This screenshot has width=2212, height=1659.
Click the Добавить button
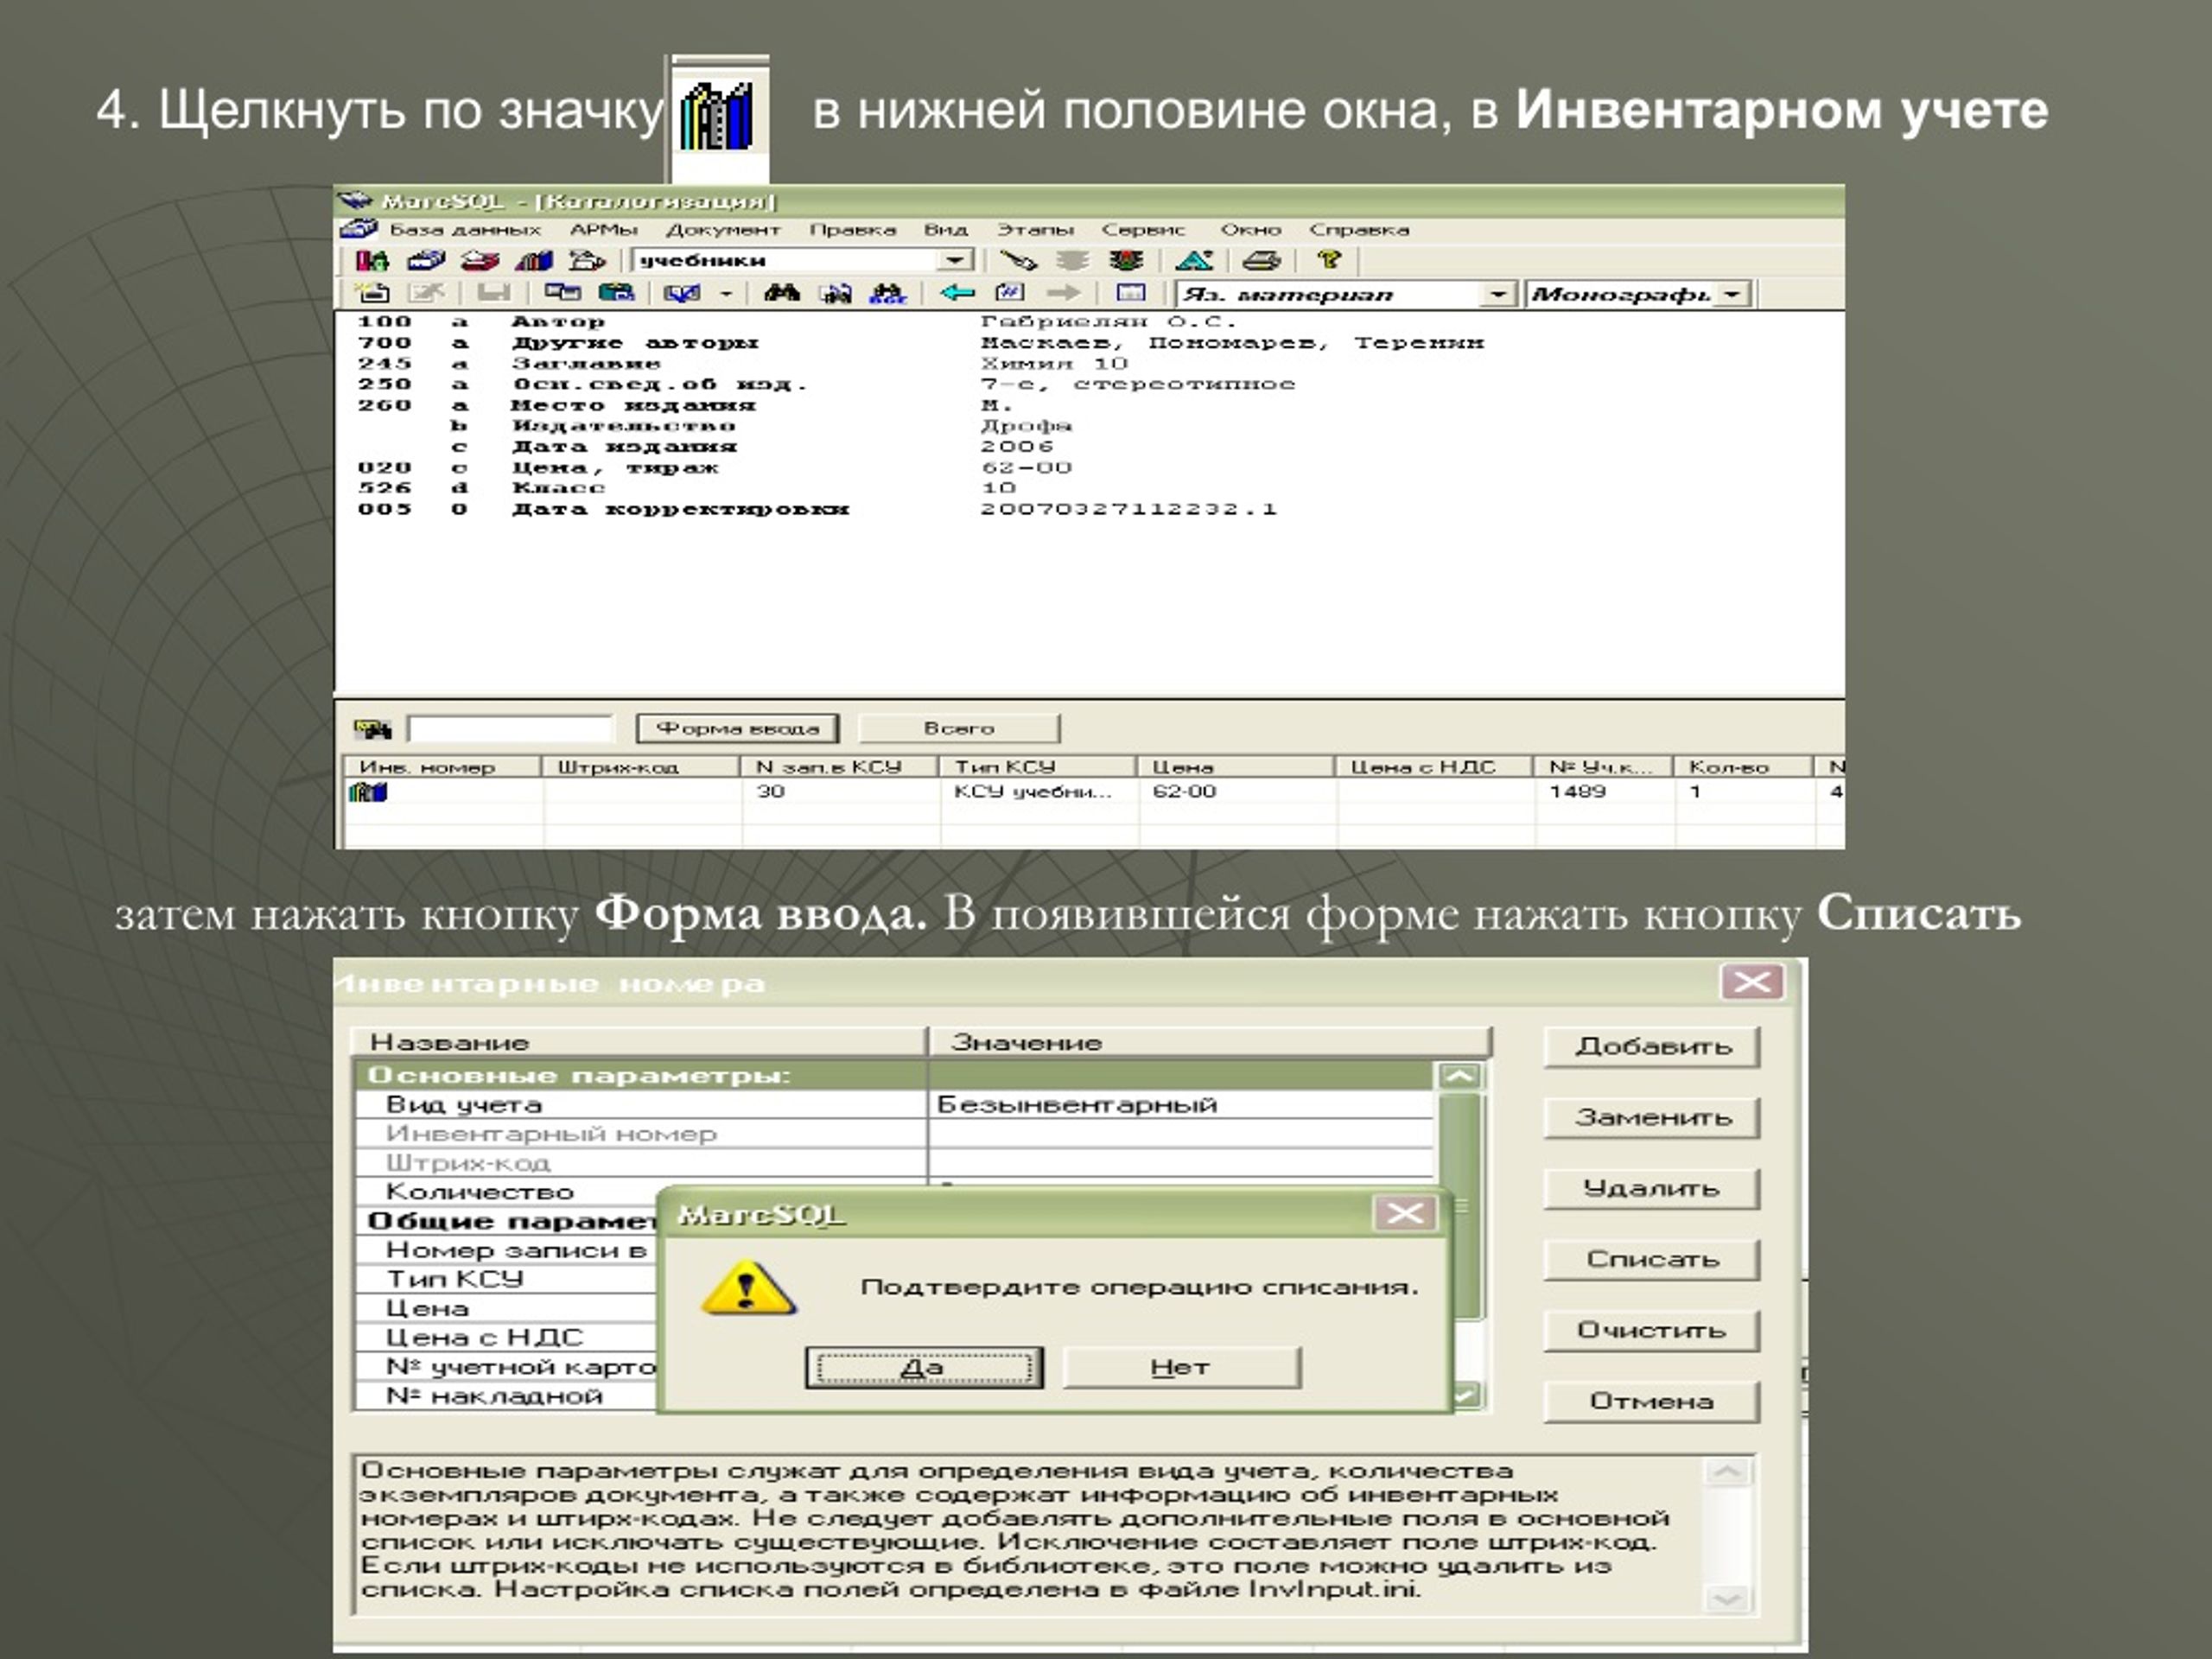pyautogui.click(x=1652, y=1047)
